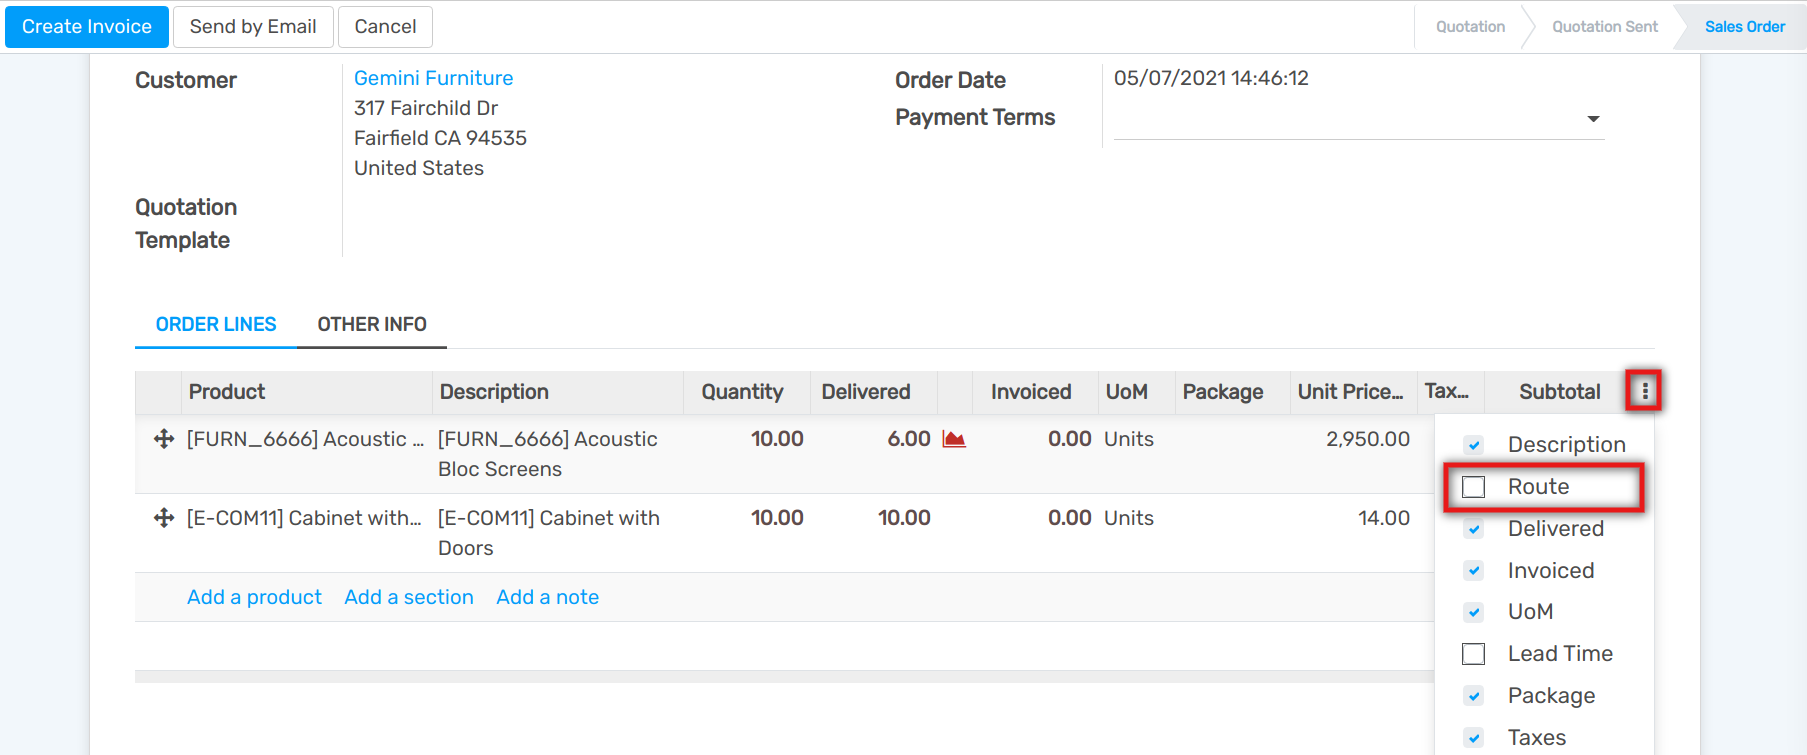Uncheck the Package column option
The width and height of the screenshot is (1807, 755).
click(x=1473, y=695)
